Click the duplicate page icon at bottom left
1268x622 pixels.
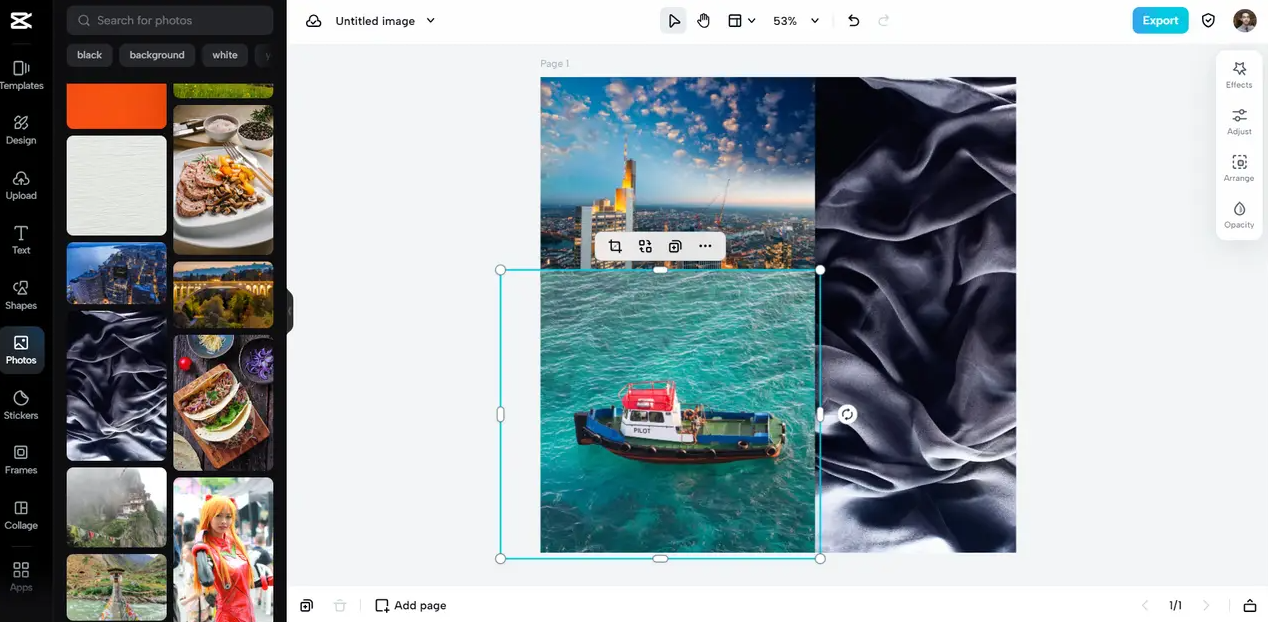pyautogui.click(x=307, y=605)
